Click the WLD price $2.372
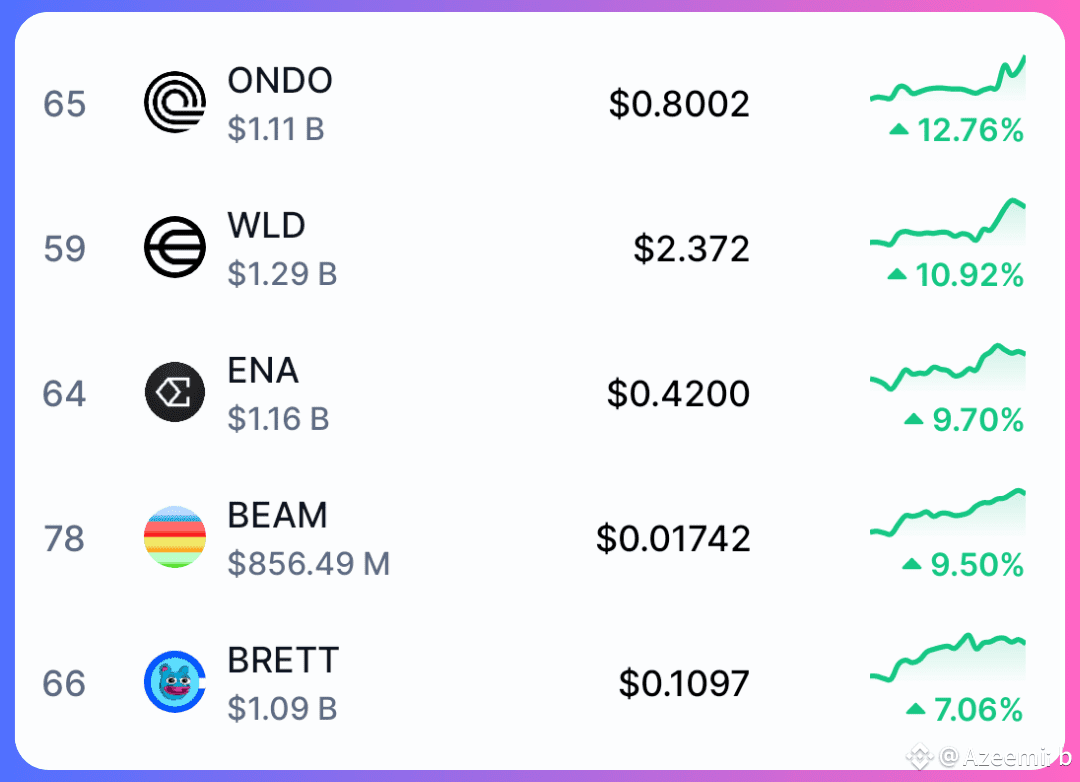The image size is (1080, 782). tap(691, 248)
